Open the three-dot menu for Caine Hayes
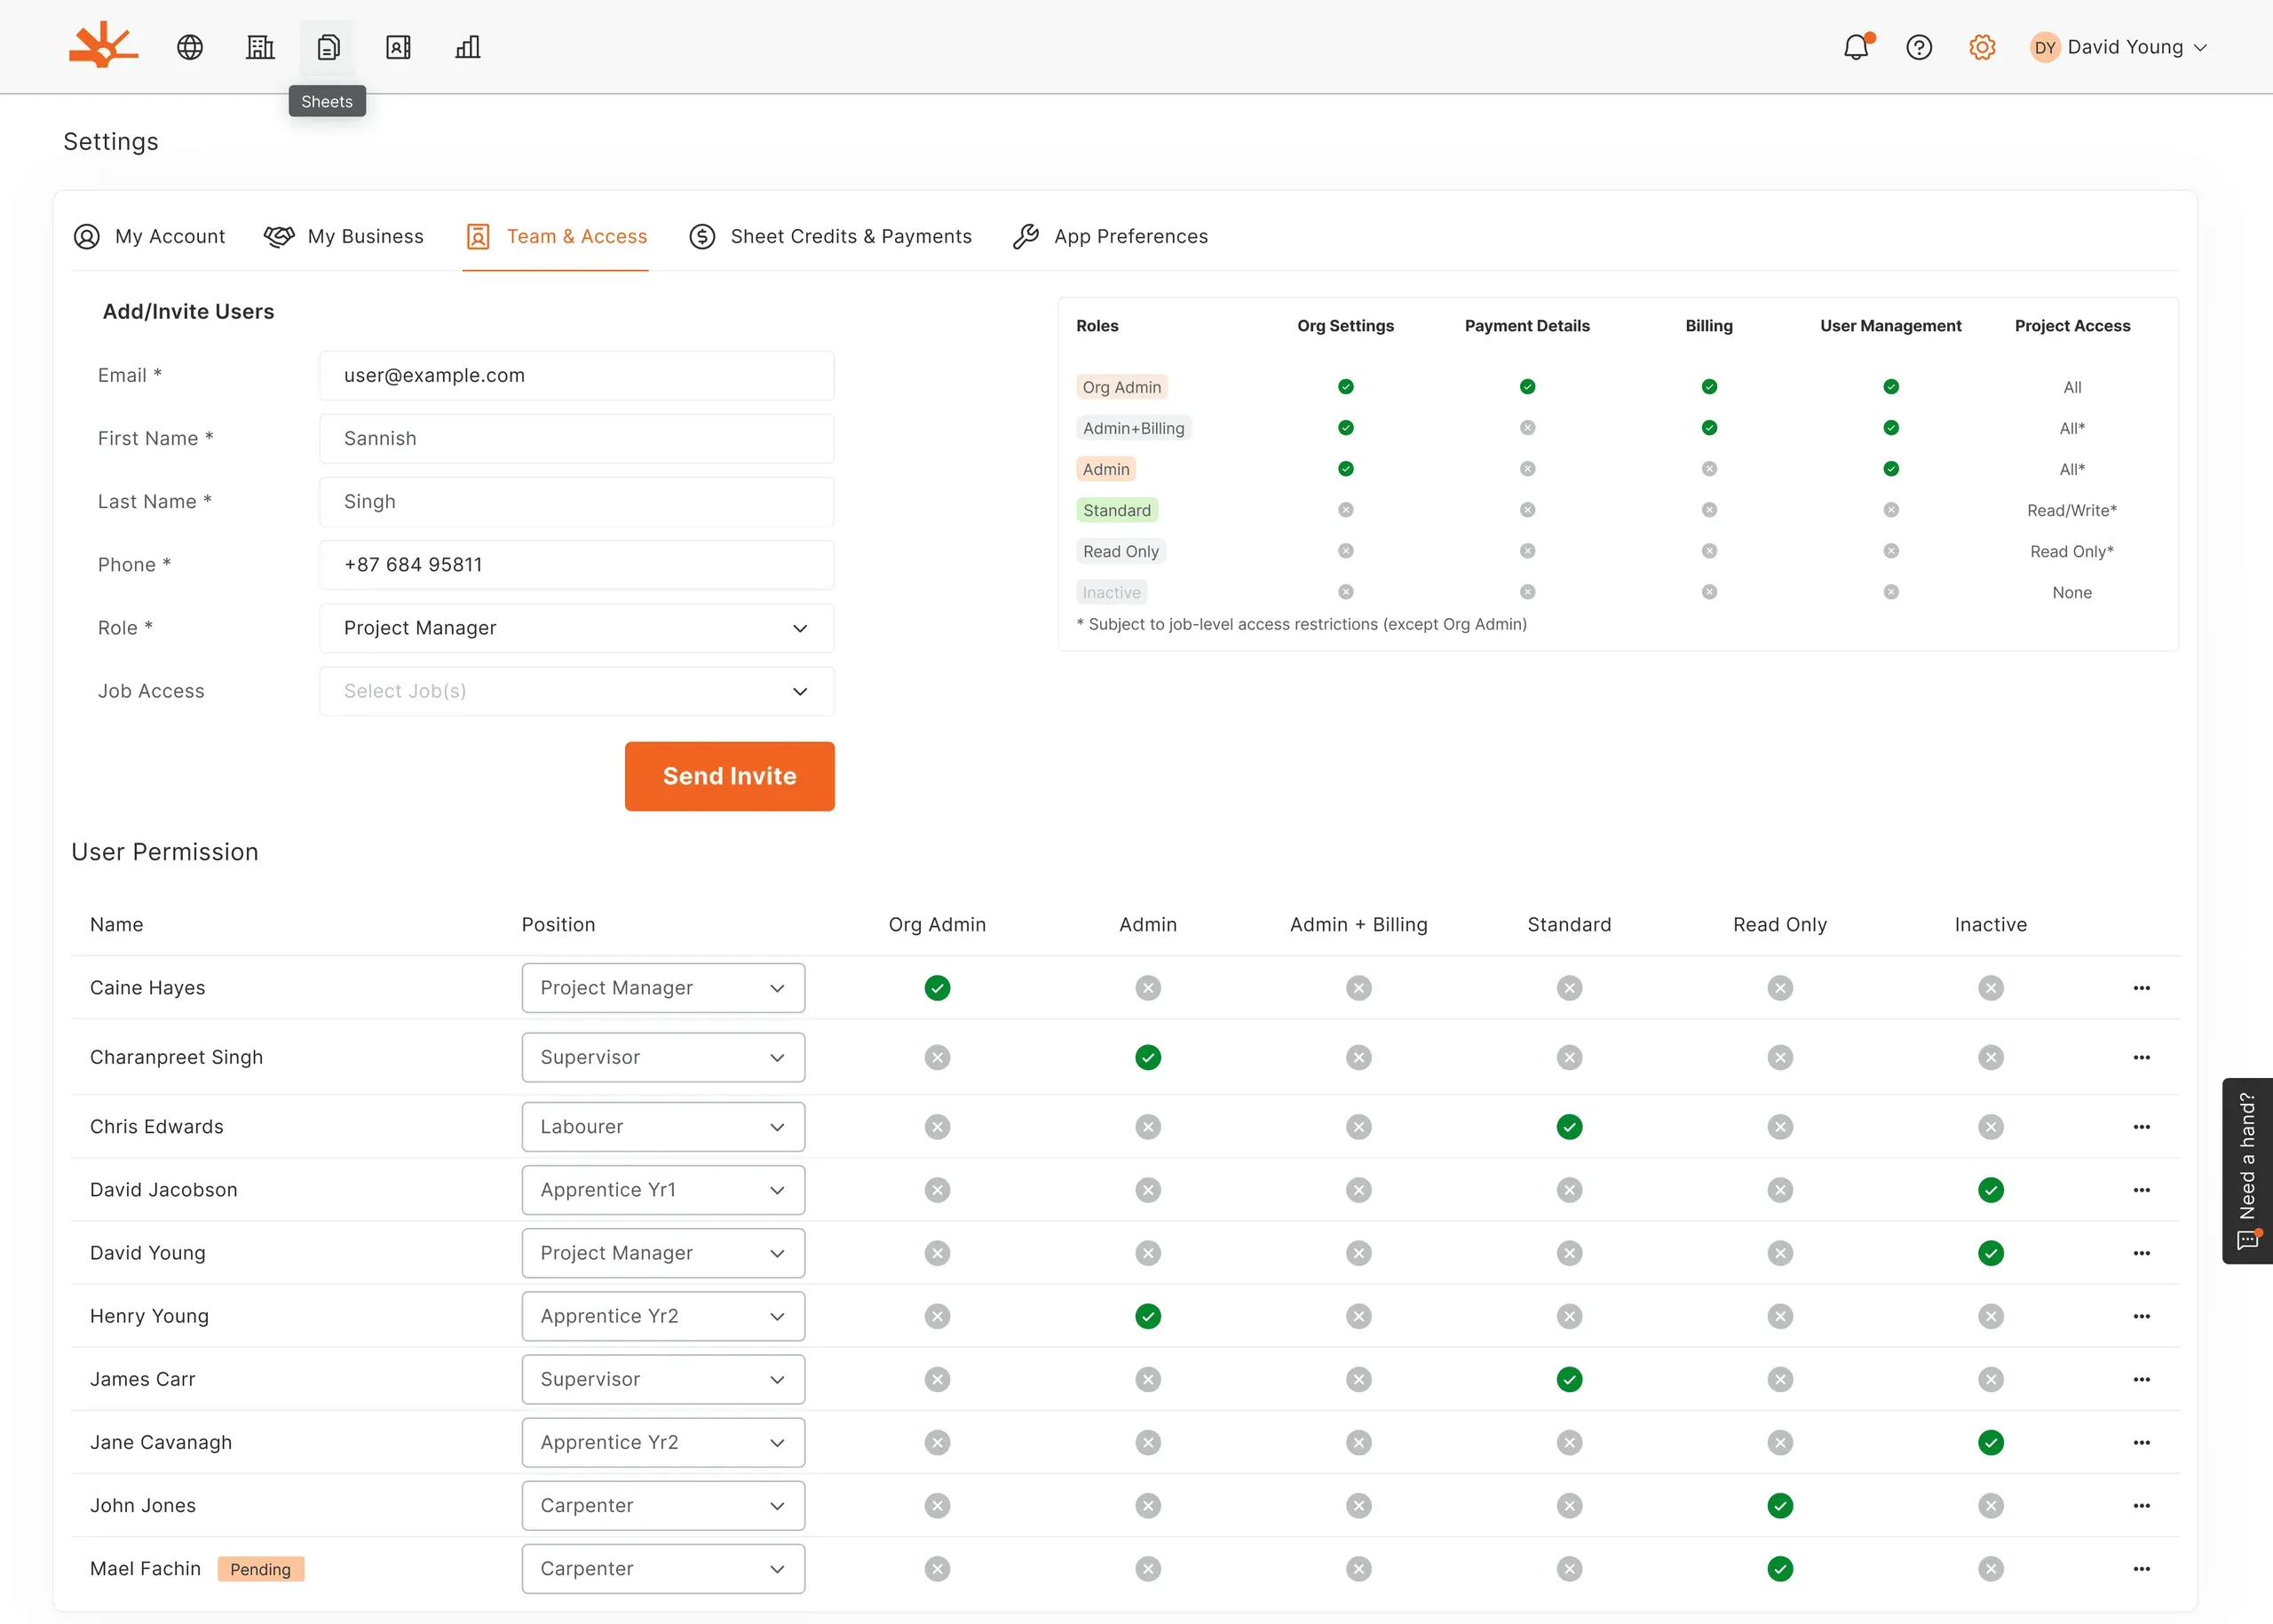 coord(2141,988)
